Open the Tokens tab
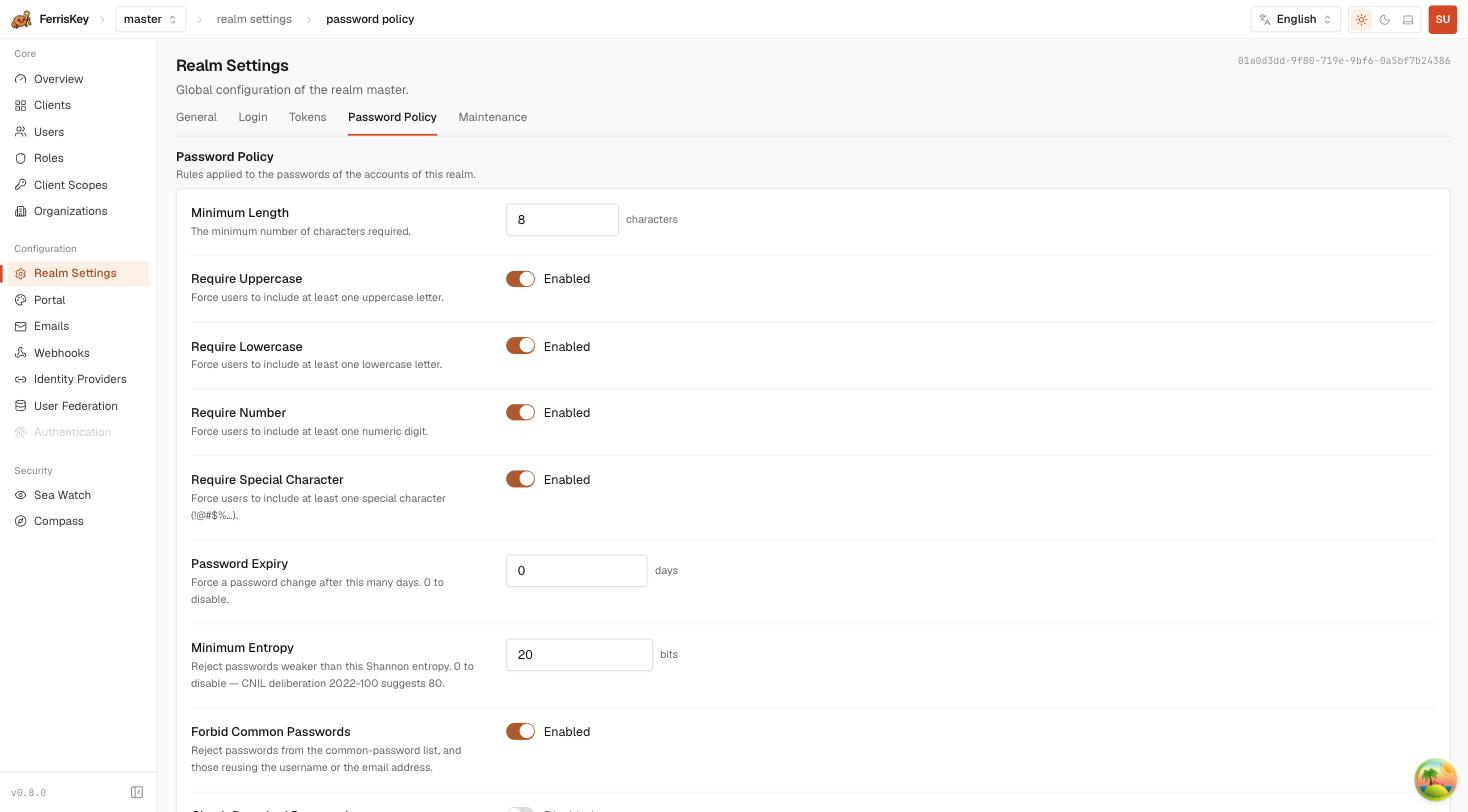Viewport: 1468px width, 812px height. click(307, 117)
